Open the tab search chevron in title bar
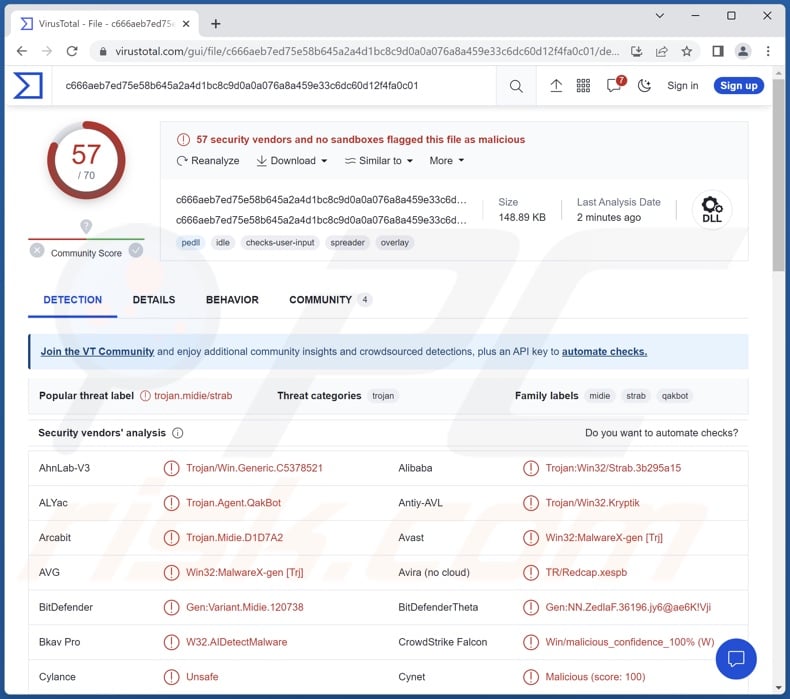790x699 pixels. pos(659,16)
